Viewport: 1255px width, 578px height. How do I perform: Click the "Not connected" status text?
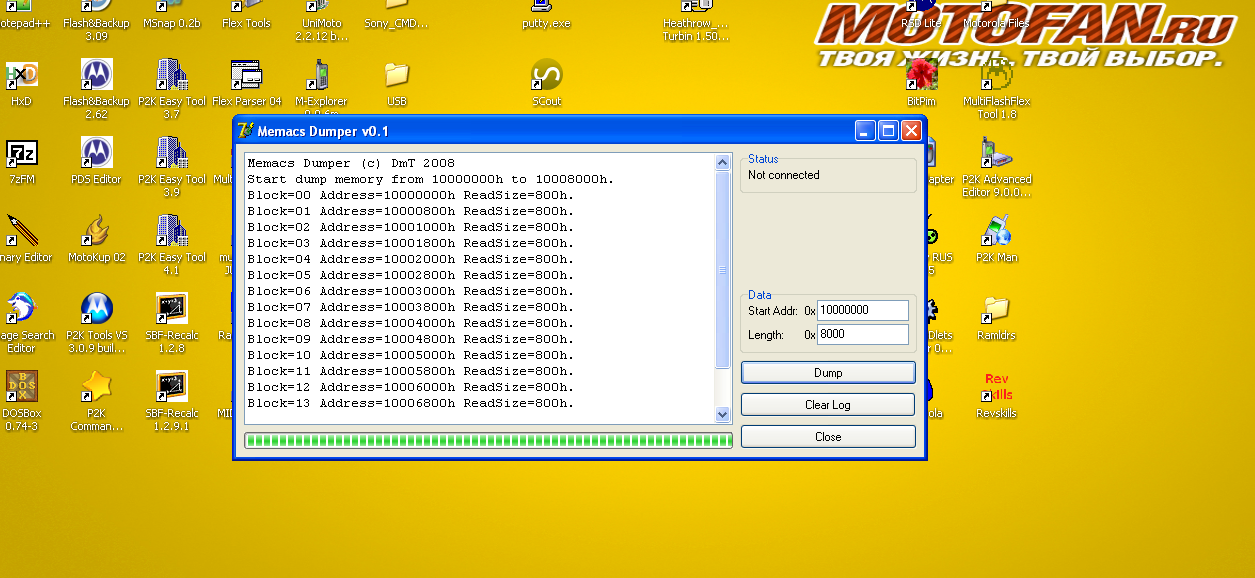coord(784,175)
